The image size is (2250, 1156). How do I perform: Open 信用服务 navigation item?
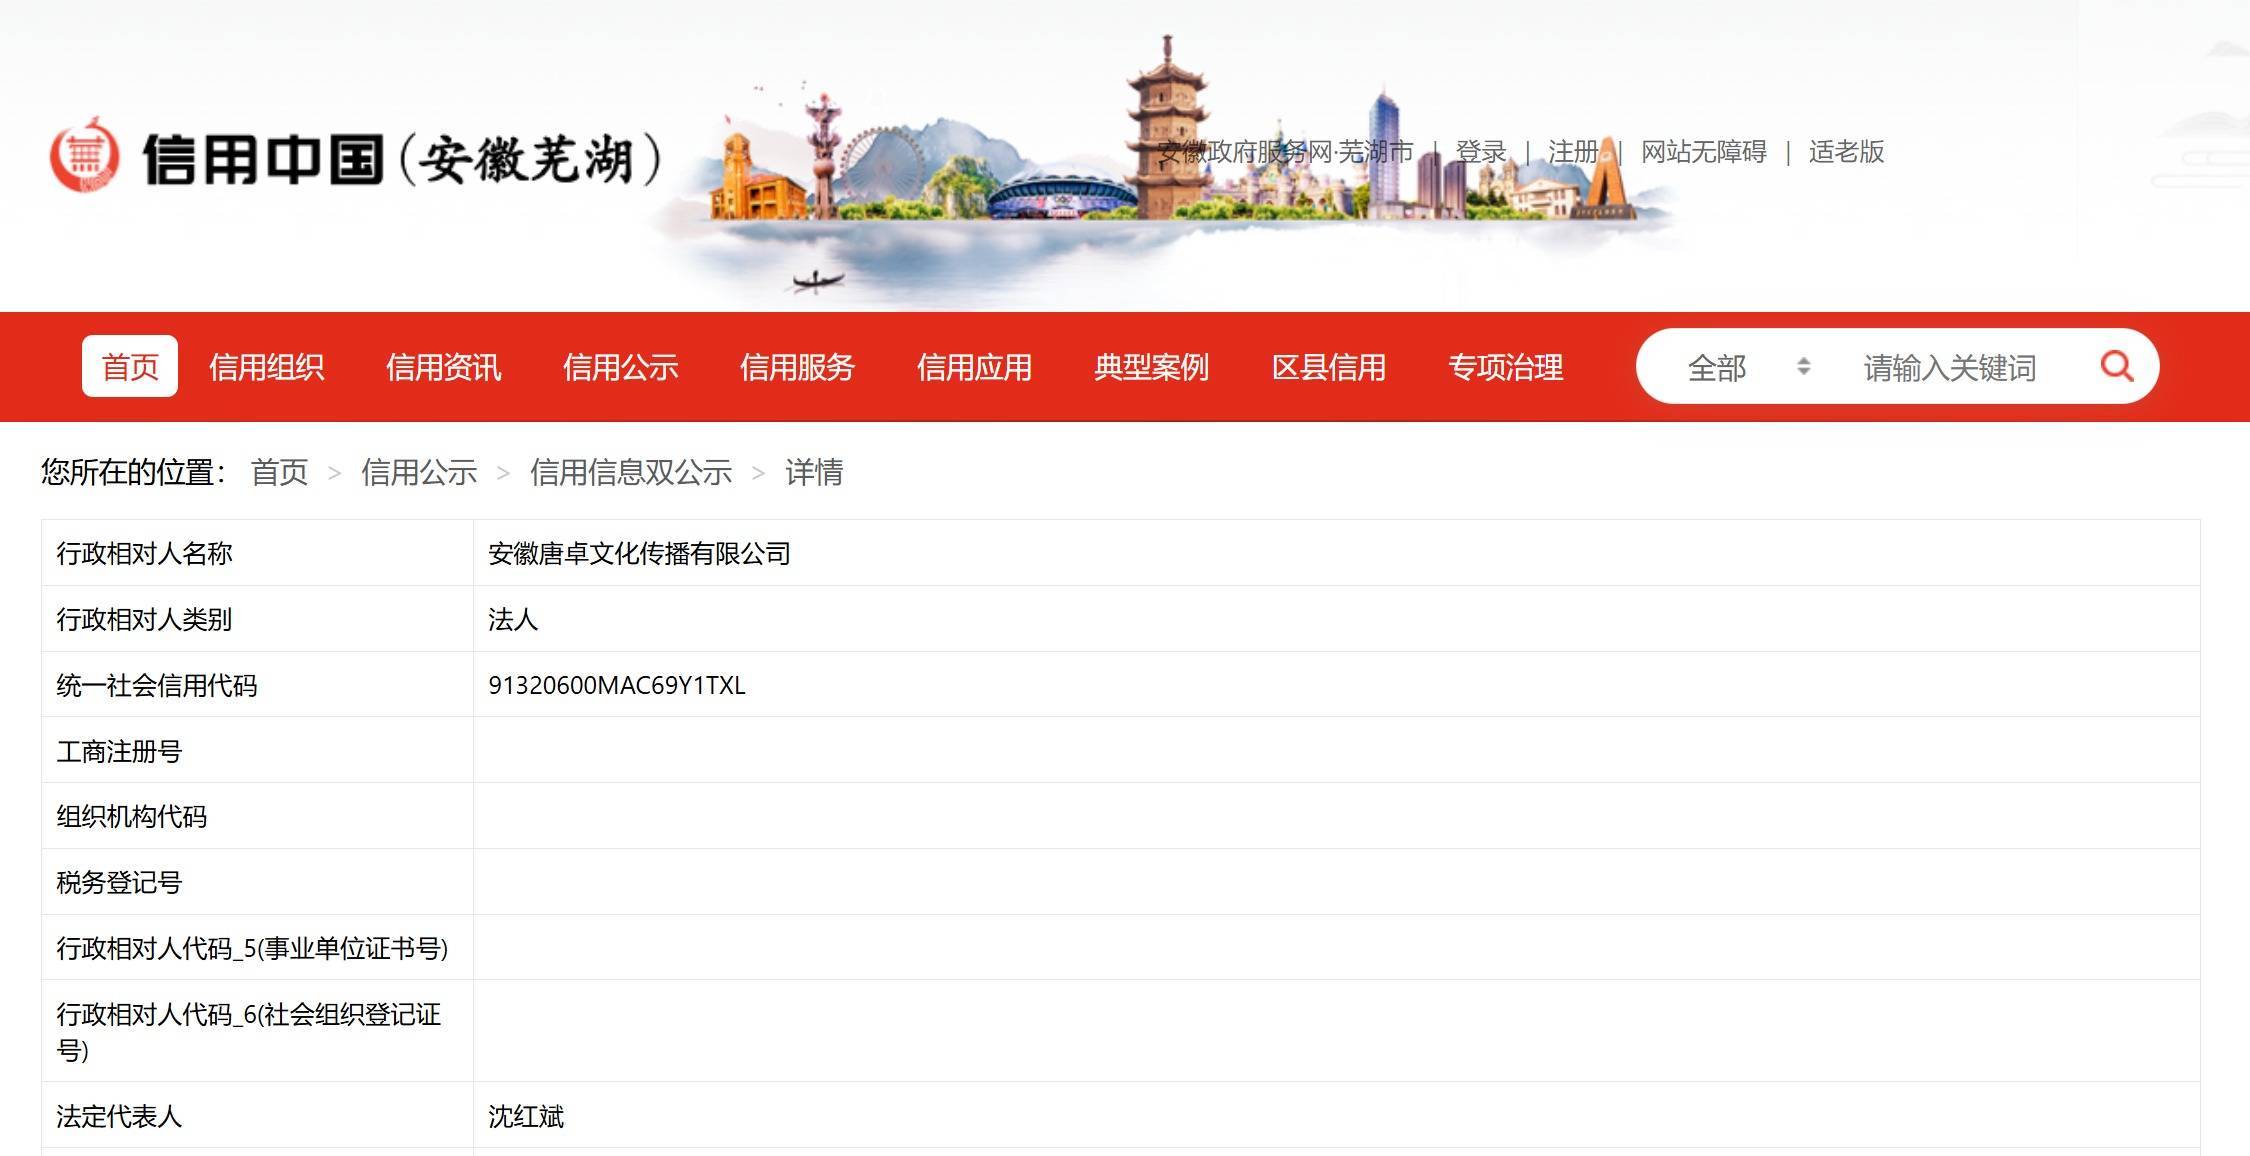[x=797, y=367]
